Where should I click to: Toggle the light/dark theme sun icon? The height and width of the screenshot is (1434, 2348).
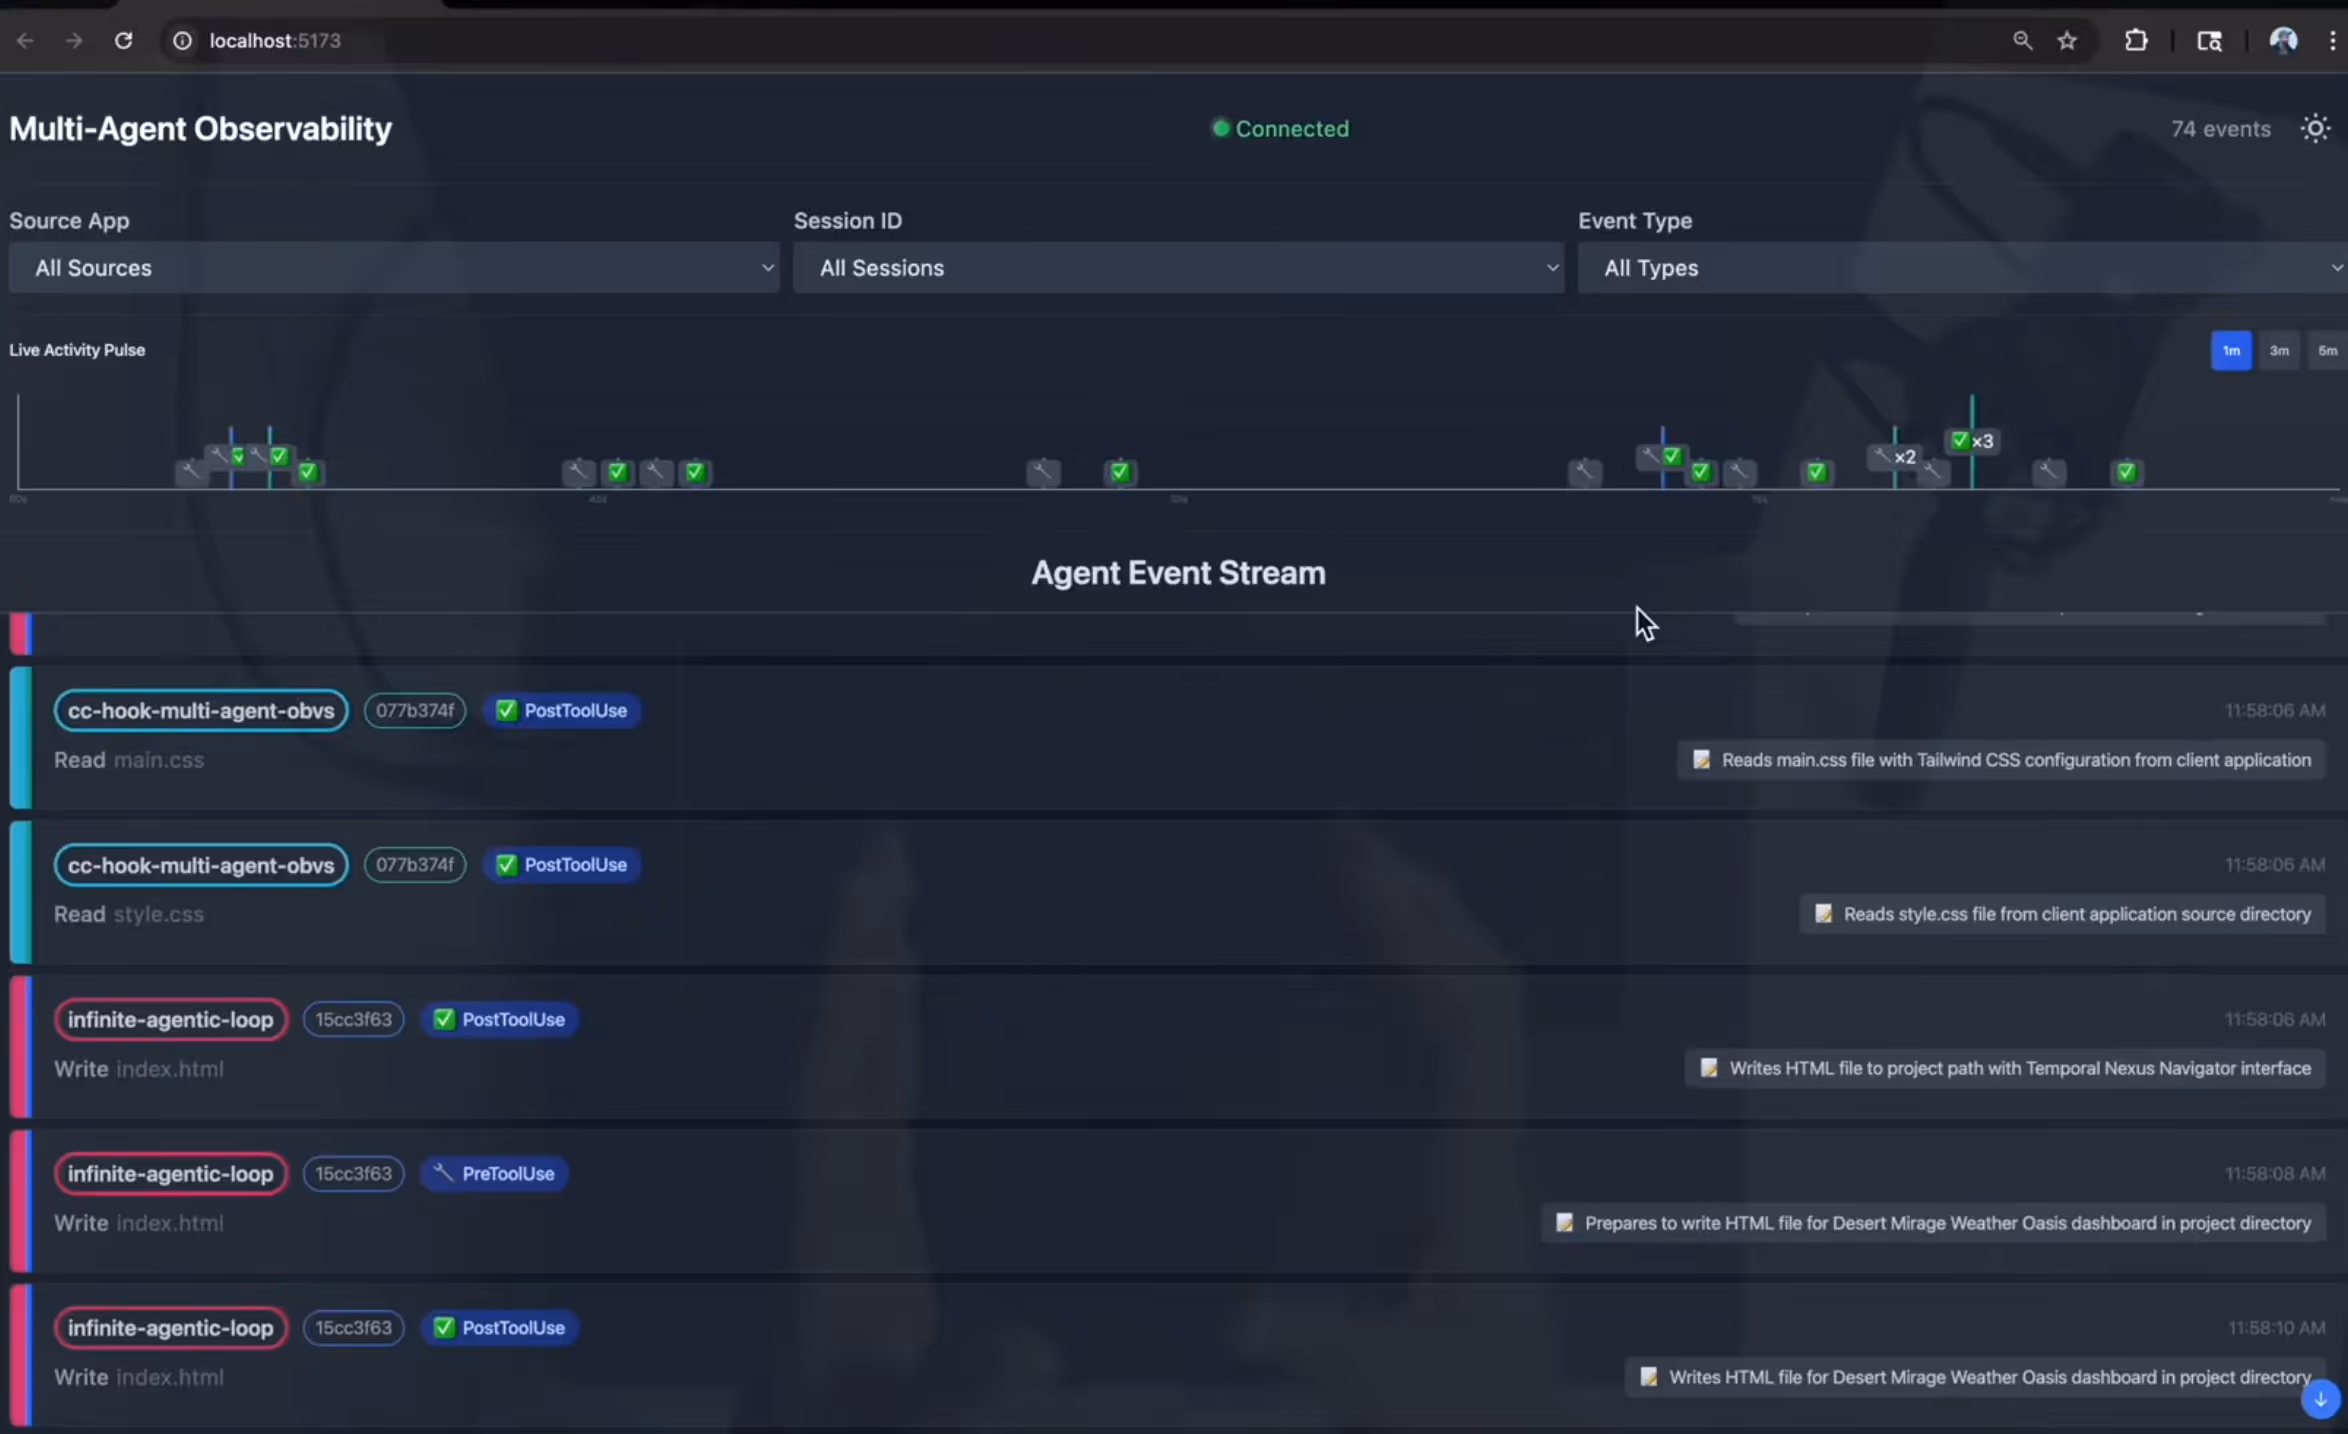pos(2315,129)
